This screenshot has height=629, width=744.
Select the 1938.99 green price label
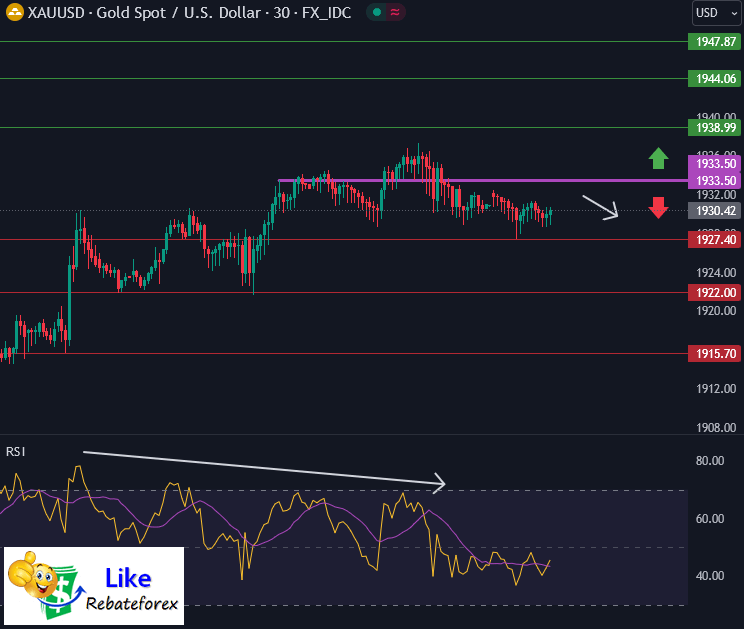click(715, 127)
